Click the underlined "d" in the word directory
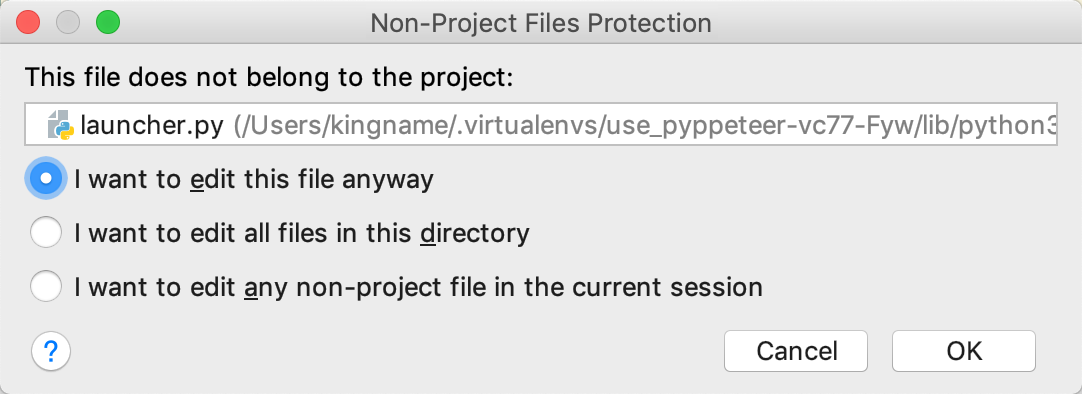Viewport: 1082px width, 394px height. (428, 234)
